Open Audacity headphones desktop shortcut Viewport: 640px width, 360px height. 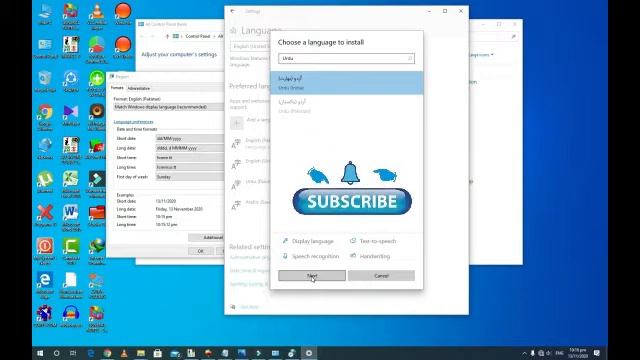coord(71,317)
